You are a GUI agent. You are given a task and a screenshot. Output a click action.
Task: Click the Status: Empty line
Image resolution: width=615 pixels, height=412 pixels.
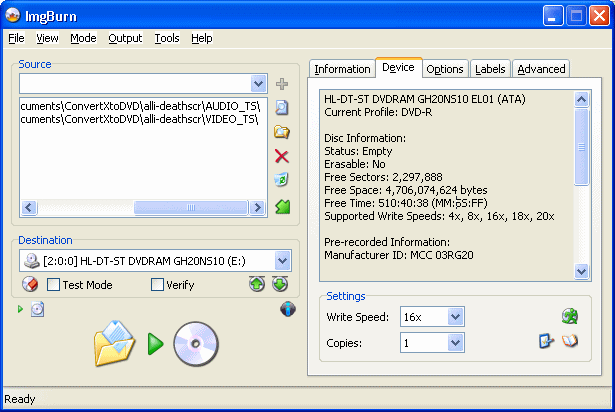pyautogui.click(x=358, y=151)
